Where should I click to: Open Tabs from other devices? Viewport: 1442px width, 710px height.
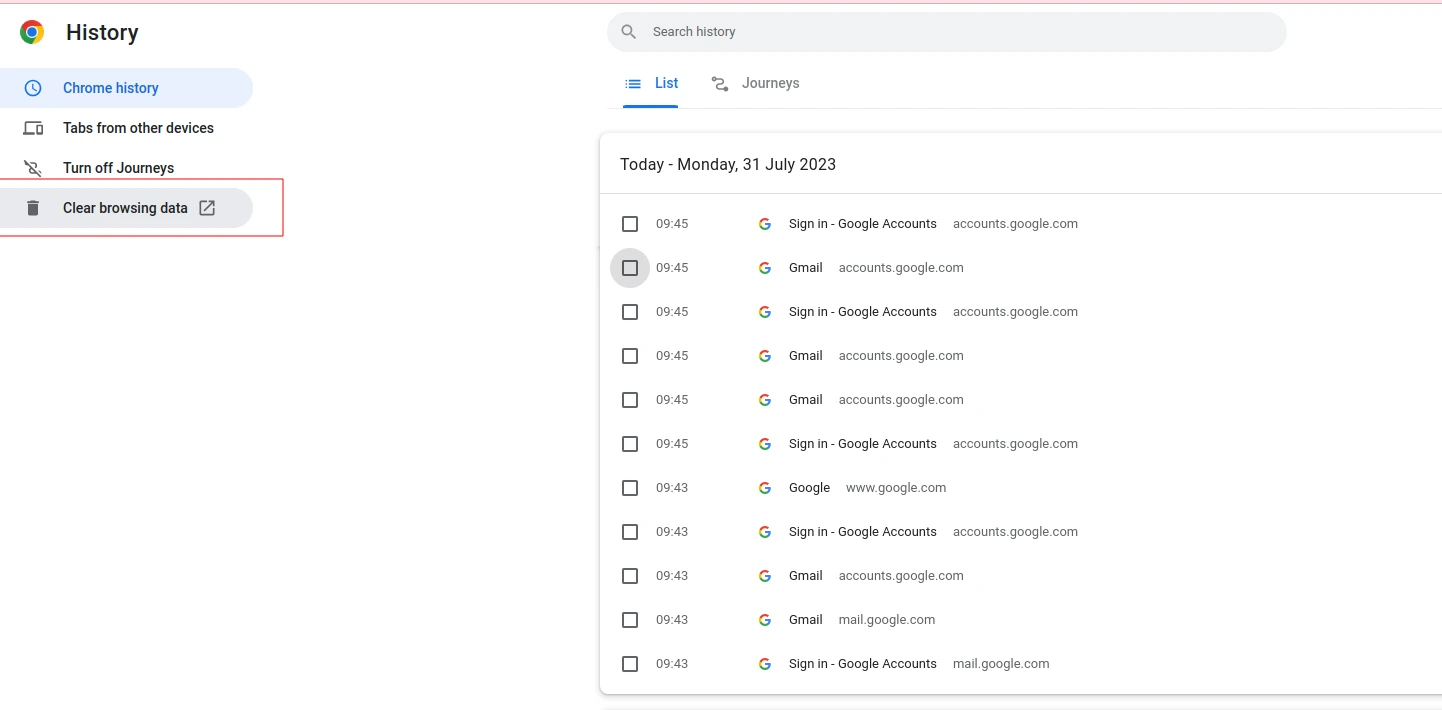[138, 128]
